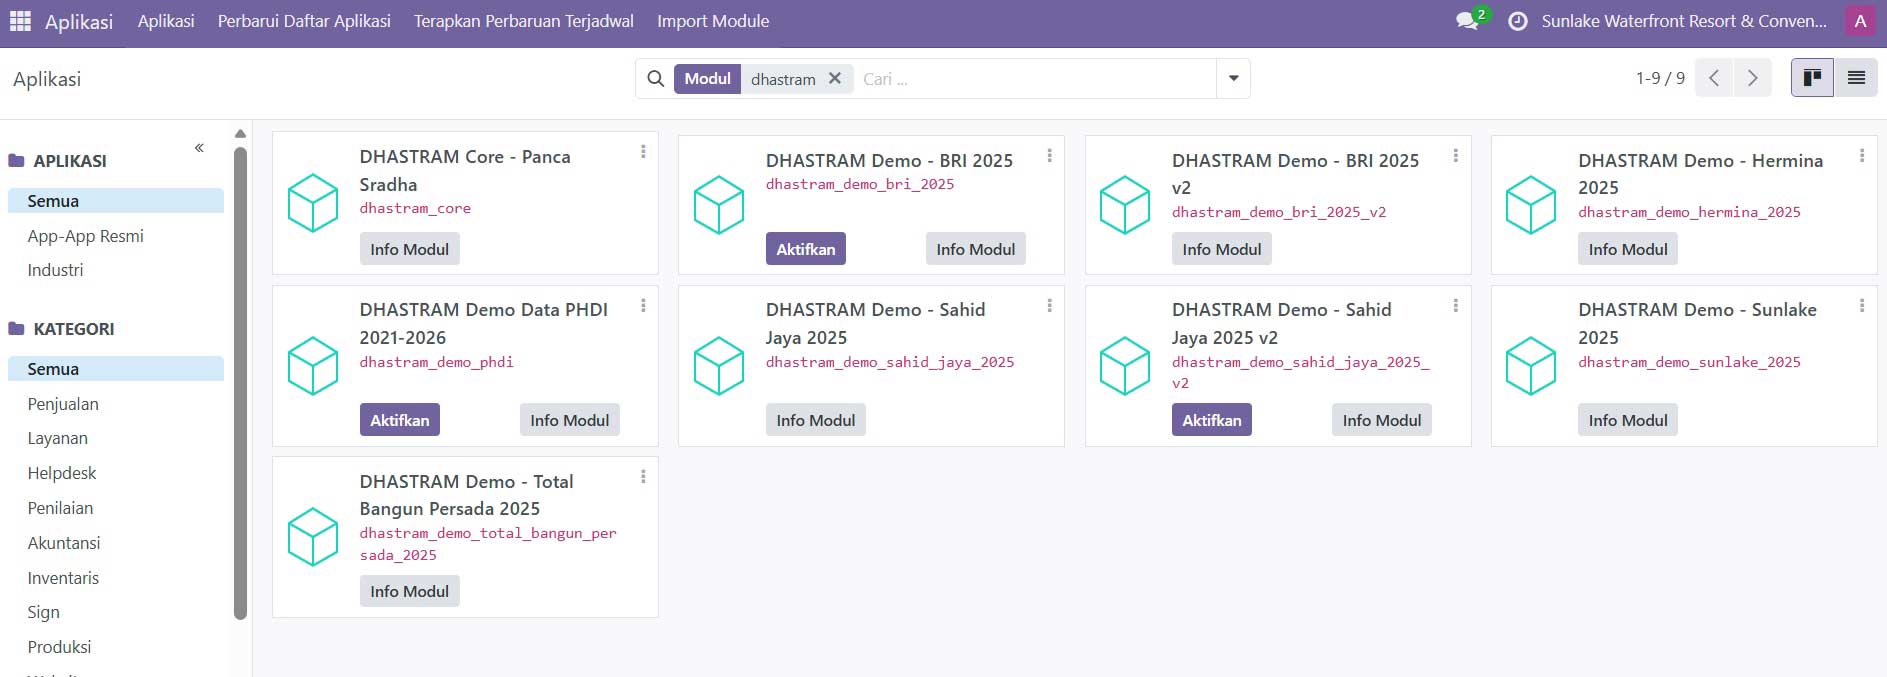This screenshot has height=677, width=1887.
Task: Click the cube icon of Hermina 2025 module
Action: pyautogui.click(x=1531, y=205)
